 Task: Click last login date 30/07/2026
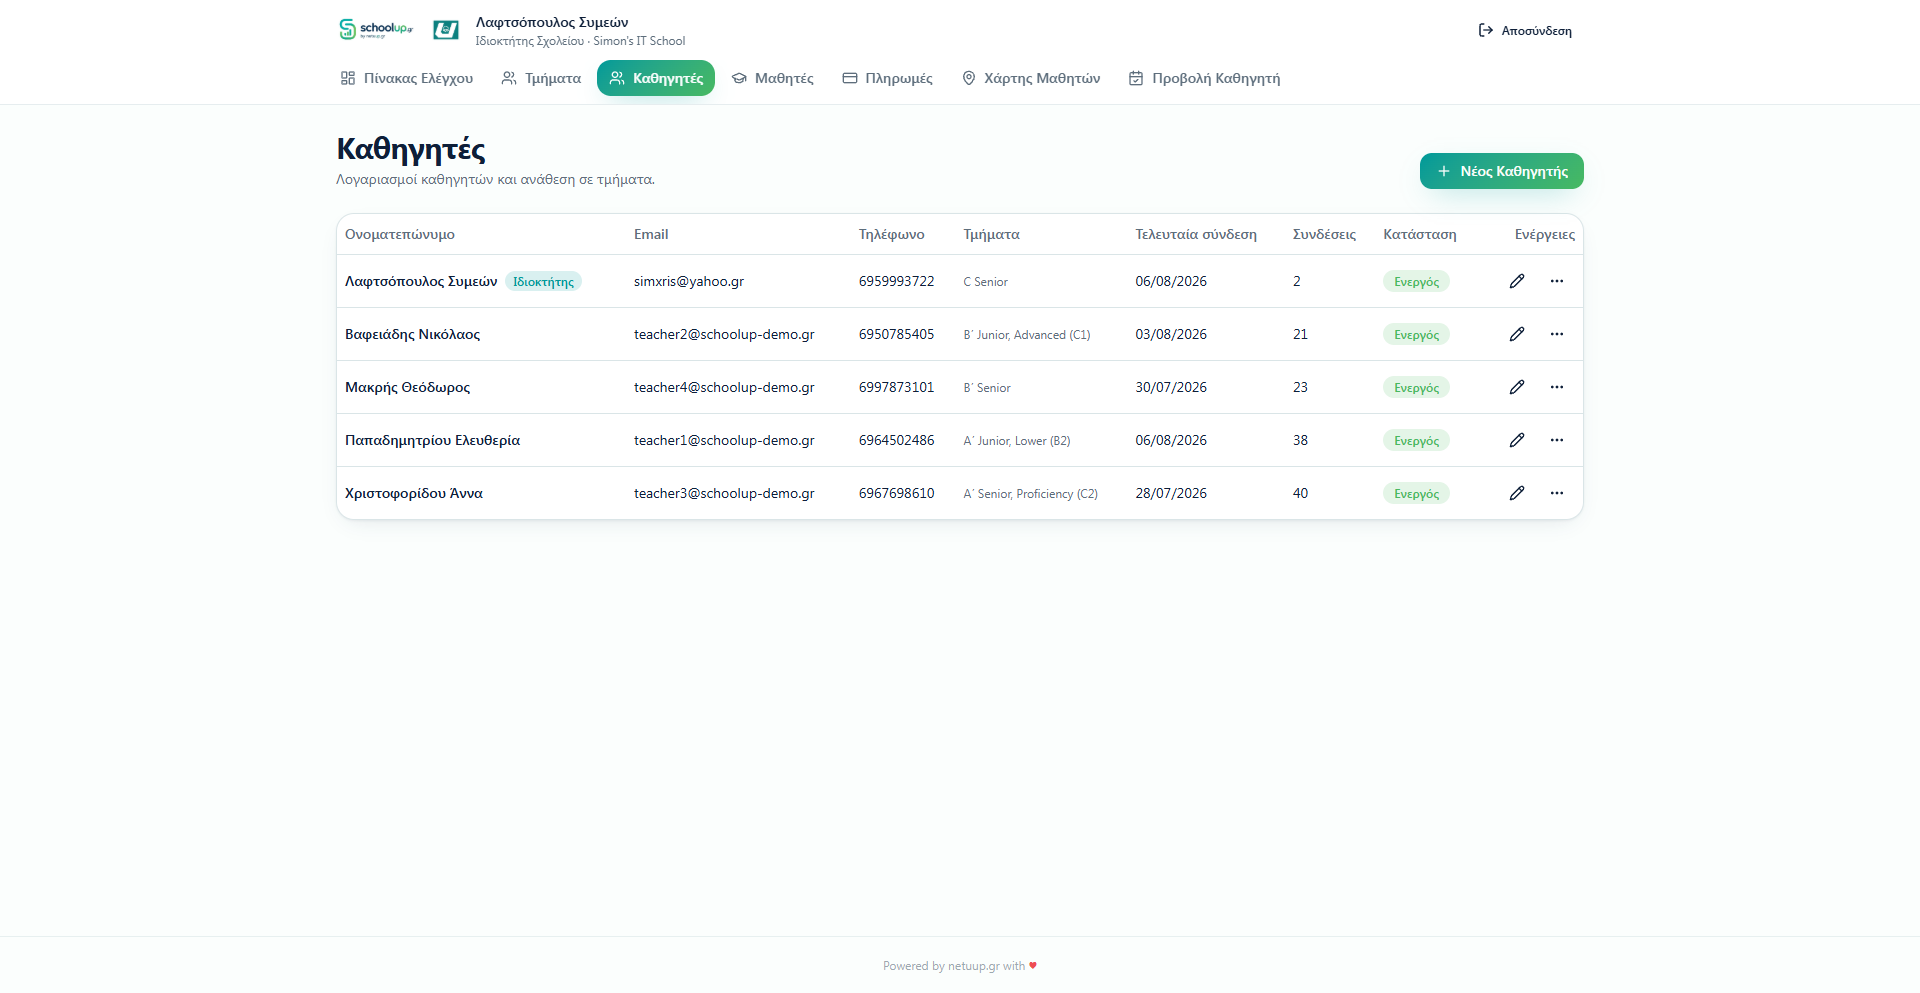pyautogui.click(x=1171, y=387)
